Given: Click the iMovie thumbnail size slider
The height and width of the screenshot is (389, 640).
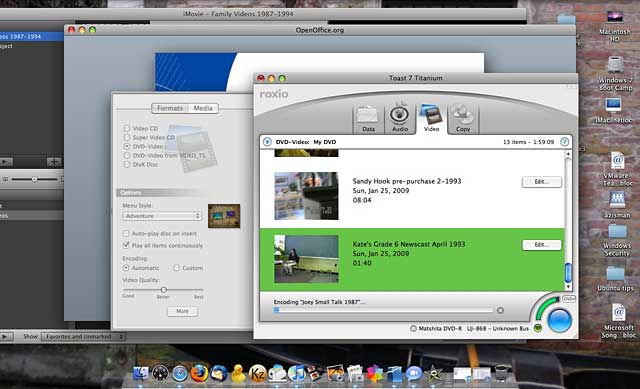Looking at the screenshot, I should (34, 179).
